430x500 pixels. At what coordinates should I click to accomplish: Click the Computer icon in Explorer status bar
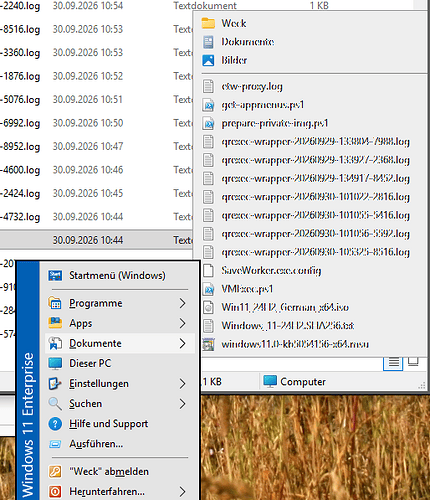(270, 382)
